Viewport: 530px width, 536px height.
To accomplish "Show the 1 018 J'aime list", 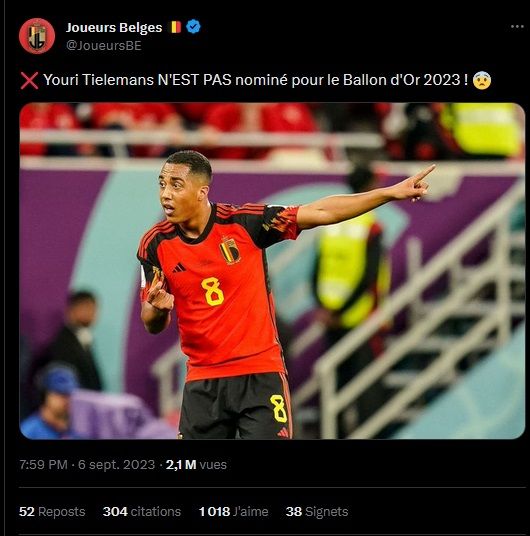I will pyautogui.click(x=234, y=512).
